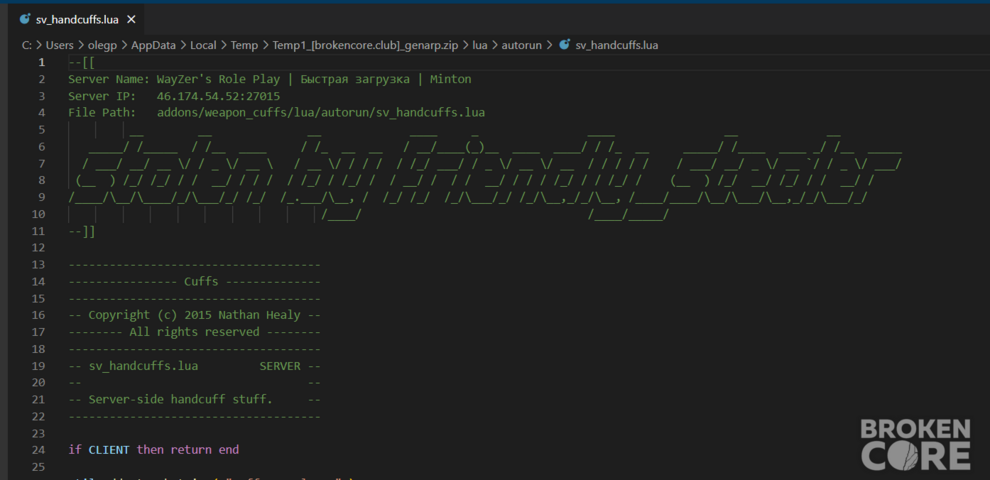This screenshot has height=480, width=990.
Task: Select the Temp breadcrumb segment
Action: [244, 45]
